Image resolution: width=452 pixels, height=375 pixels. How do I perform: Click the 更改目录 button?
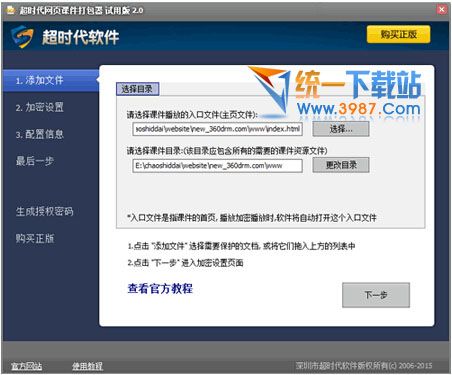pyautogui.click(x=341, y=165)
